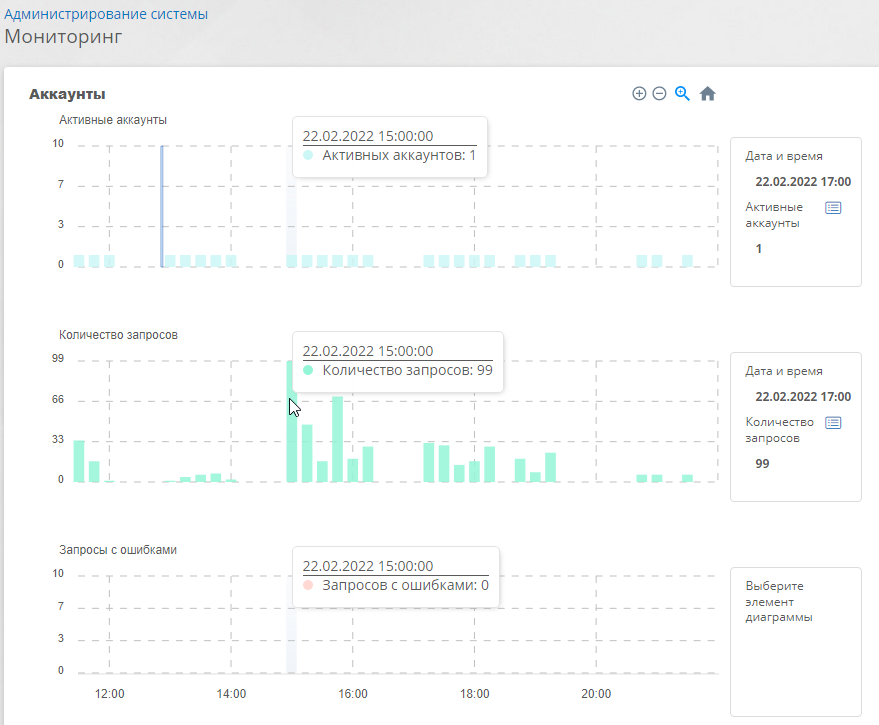Click the light blue marker in accounts tooltip

pos(308,156)
